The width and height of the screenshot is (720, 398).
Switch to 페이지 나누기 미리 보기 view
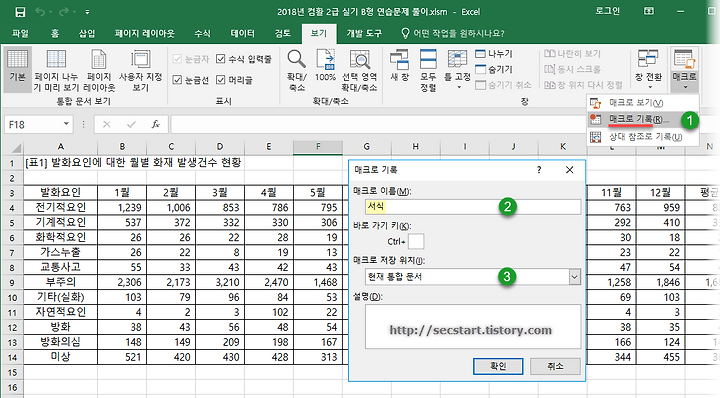tap(56, 69)
